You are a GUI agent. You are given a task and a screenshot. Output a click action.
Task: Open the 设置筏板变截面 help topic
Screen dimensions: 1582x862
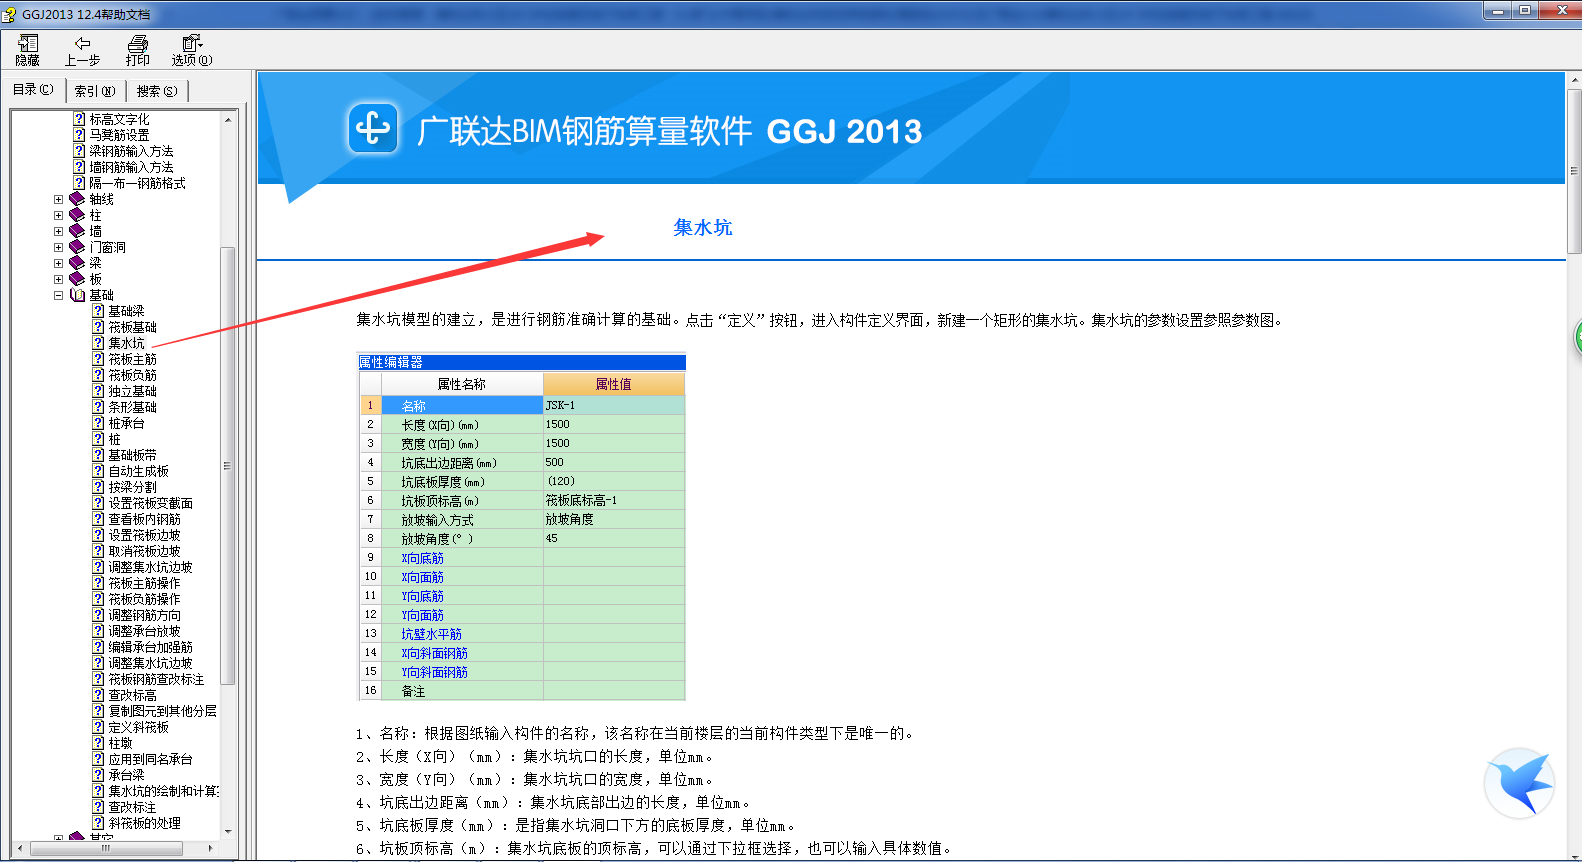coord(150,503)
